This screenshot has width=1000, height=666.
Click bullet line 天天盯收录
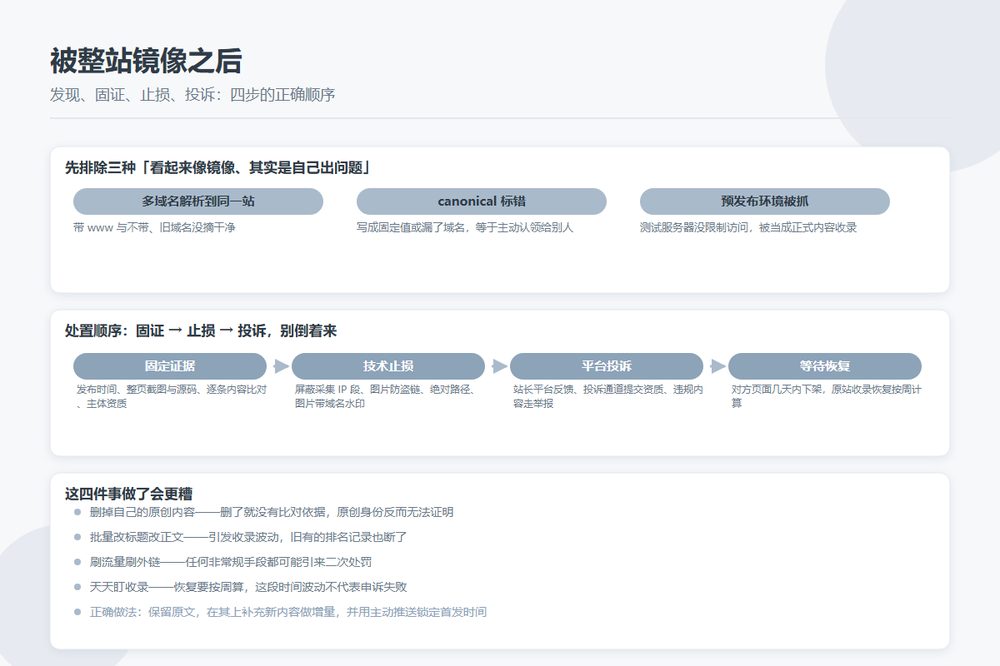[248, 587]
